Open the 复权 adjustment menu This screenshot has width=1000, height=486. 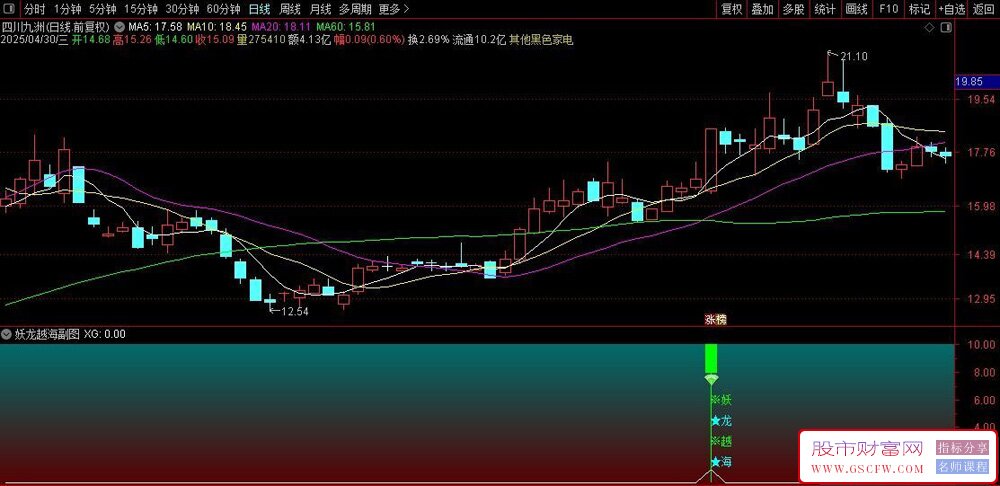tap(732, 9)
